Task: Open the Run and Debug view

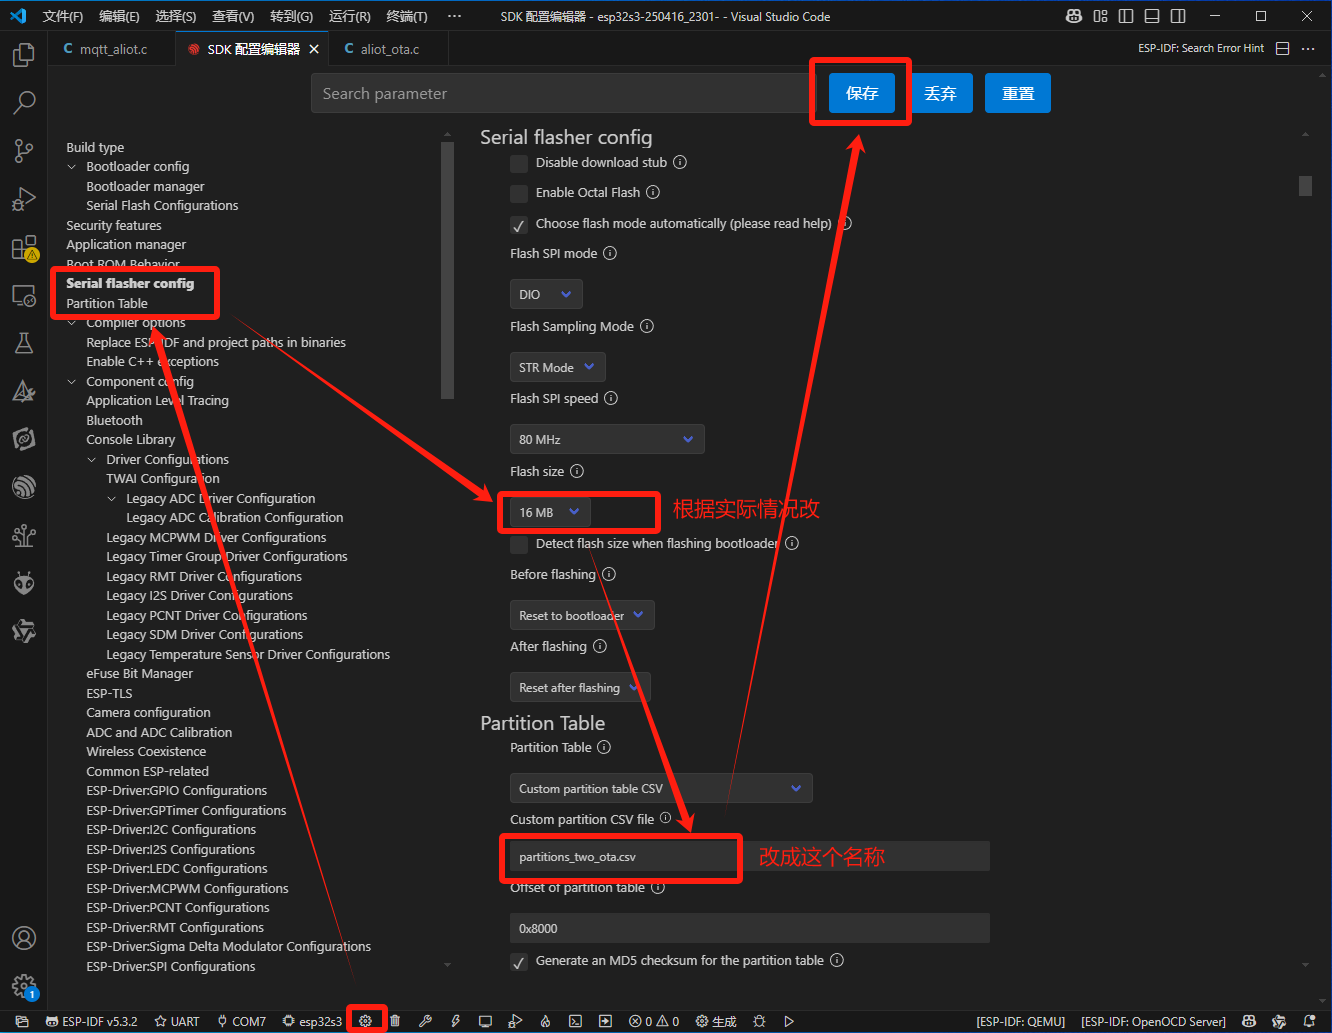Action: pyautogui.click(x=24, y=199)
